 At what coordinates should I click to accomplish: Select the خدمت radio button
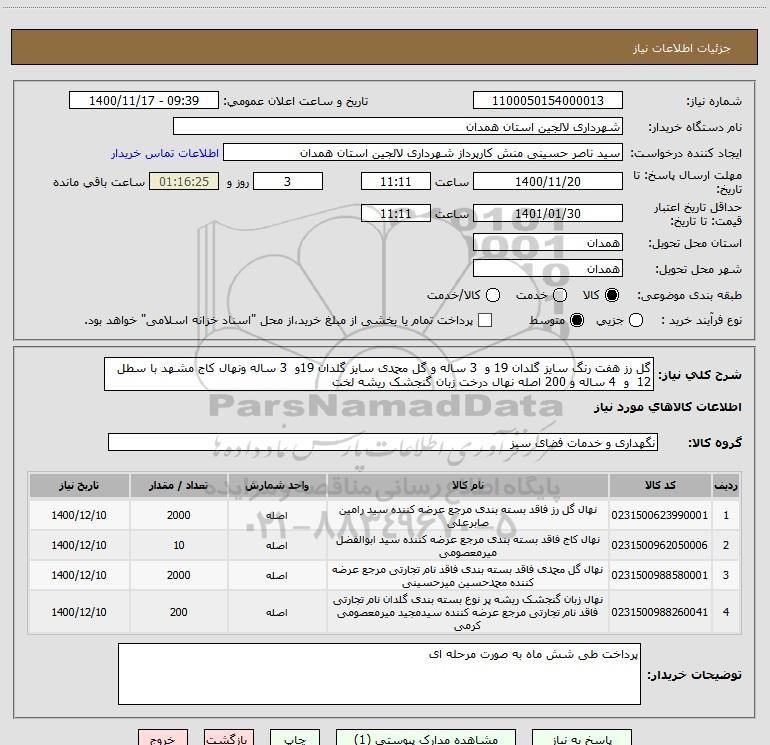coord(560,295)
